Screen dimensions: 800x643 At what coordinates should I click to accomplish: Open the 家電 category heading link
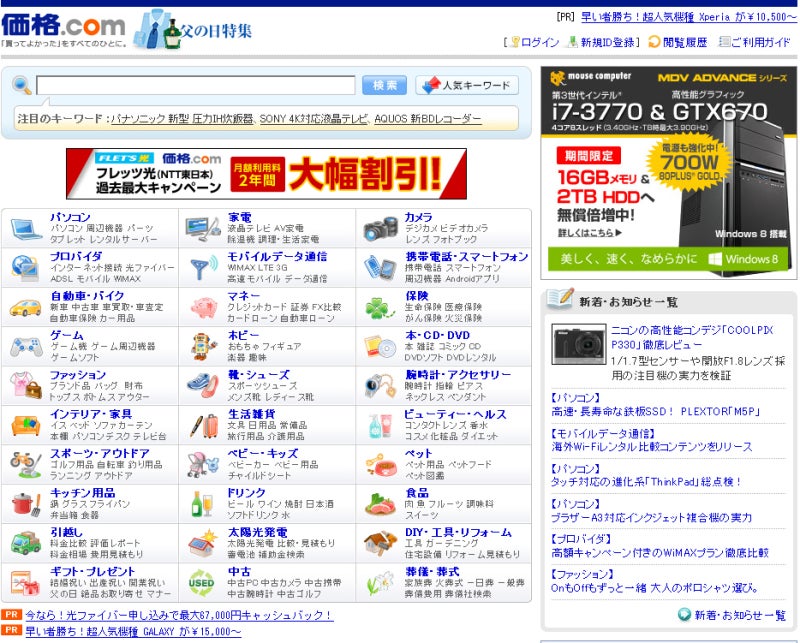(x=239, y=217)
